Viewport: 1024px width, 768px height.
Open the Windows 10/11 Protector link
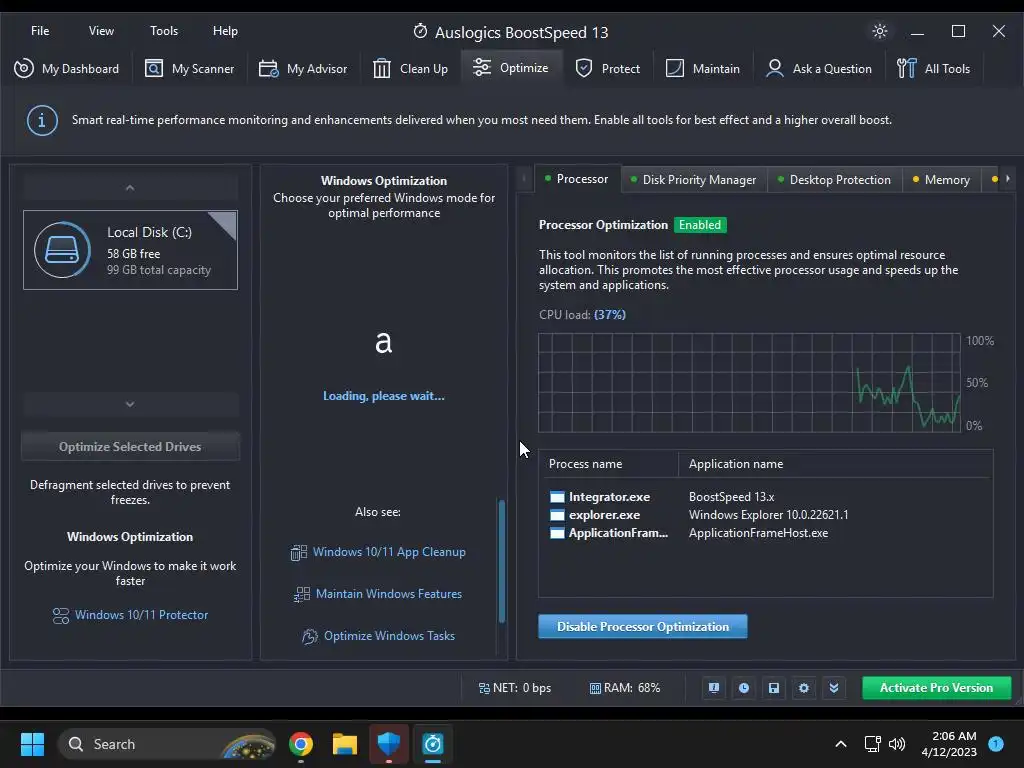pos(141,615)
